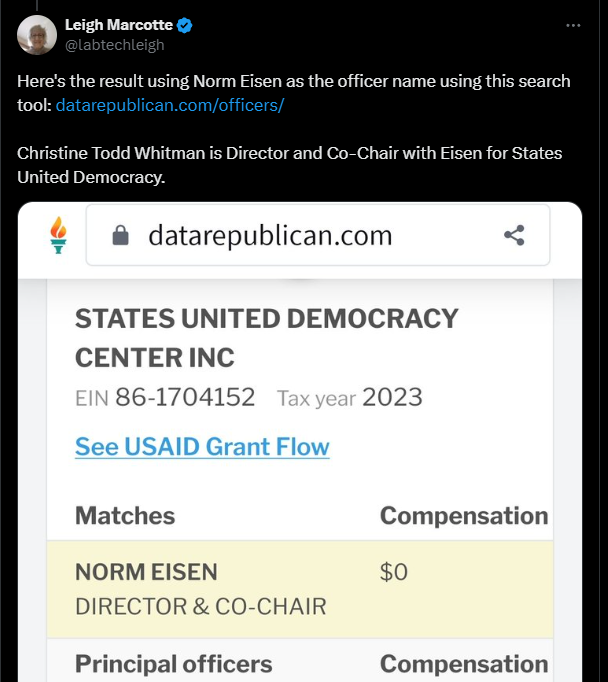Click the share icon in address bar

tap(514, 235)
